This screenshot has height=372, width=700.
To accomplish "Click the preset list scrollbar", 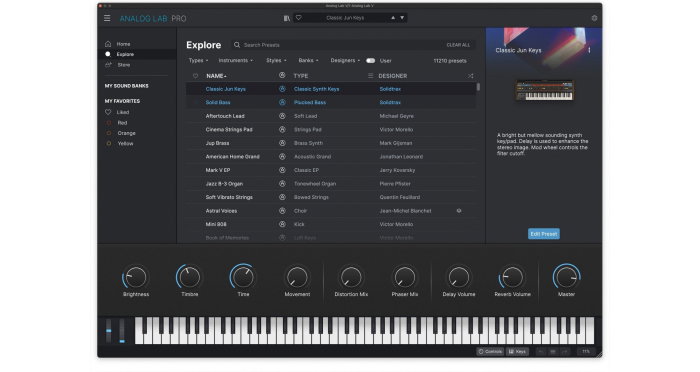I will [x=478, y=87].
